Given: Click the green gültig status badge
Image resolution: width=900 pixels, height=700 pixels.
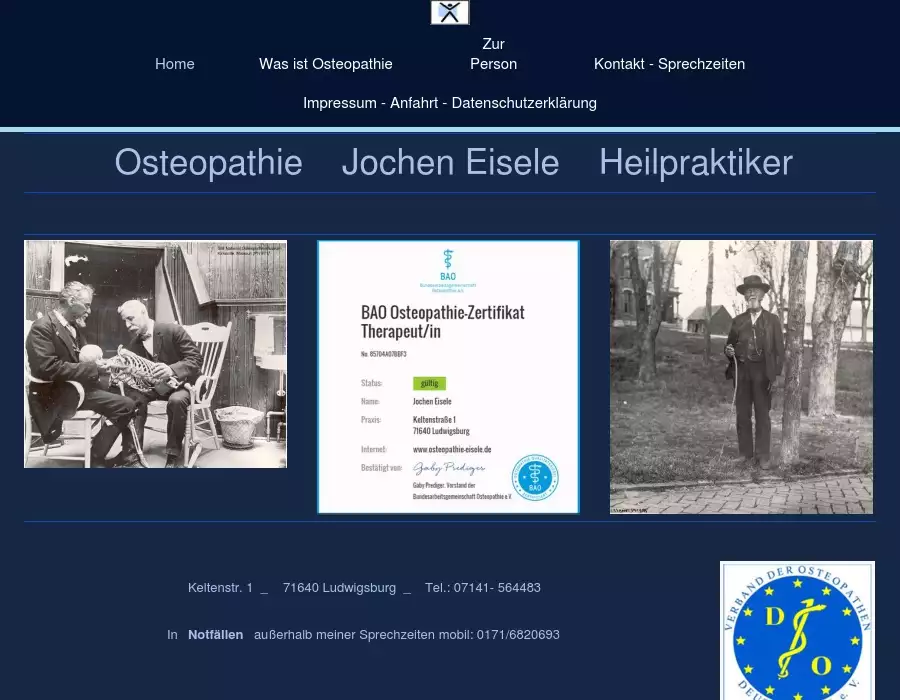Looking at the screenshot, I should pyautogui.click(x=429, y=383).
